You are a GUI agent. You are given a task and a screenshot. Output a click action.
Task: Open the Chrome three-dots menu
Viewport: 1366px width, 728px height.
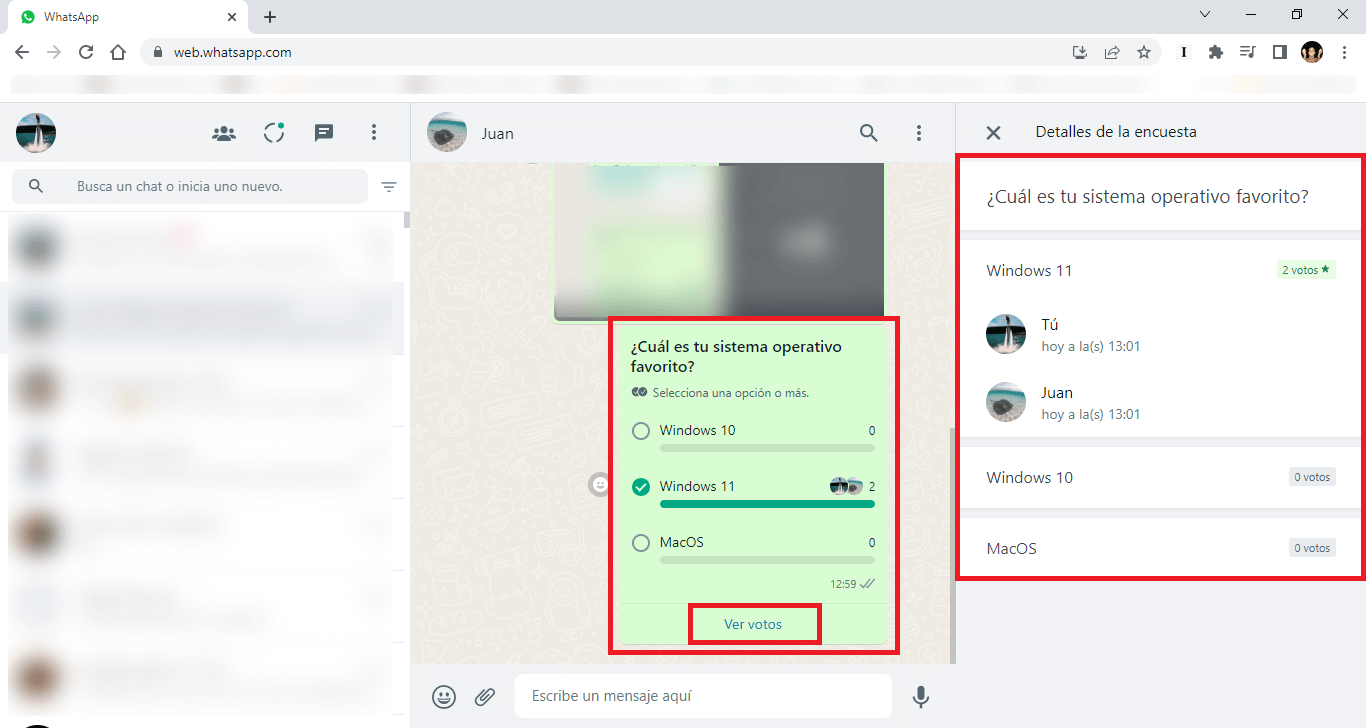click(1344, 53)
